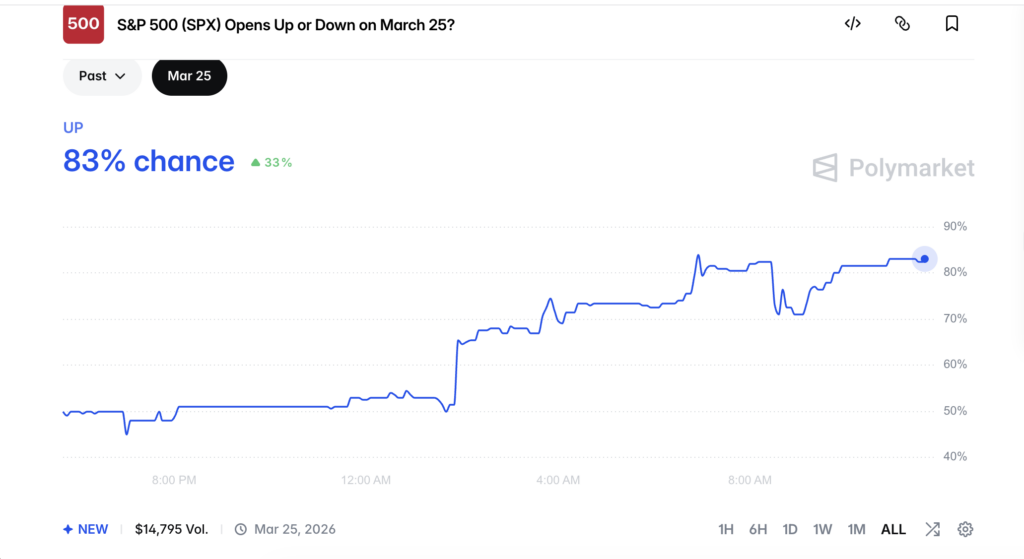Click the UP outcome label

click(x=73, y=128)
